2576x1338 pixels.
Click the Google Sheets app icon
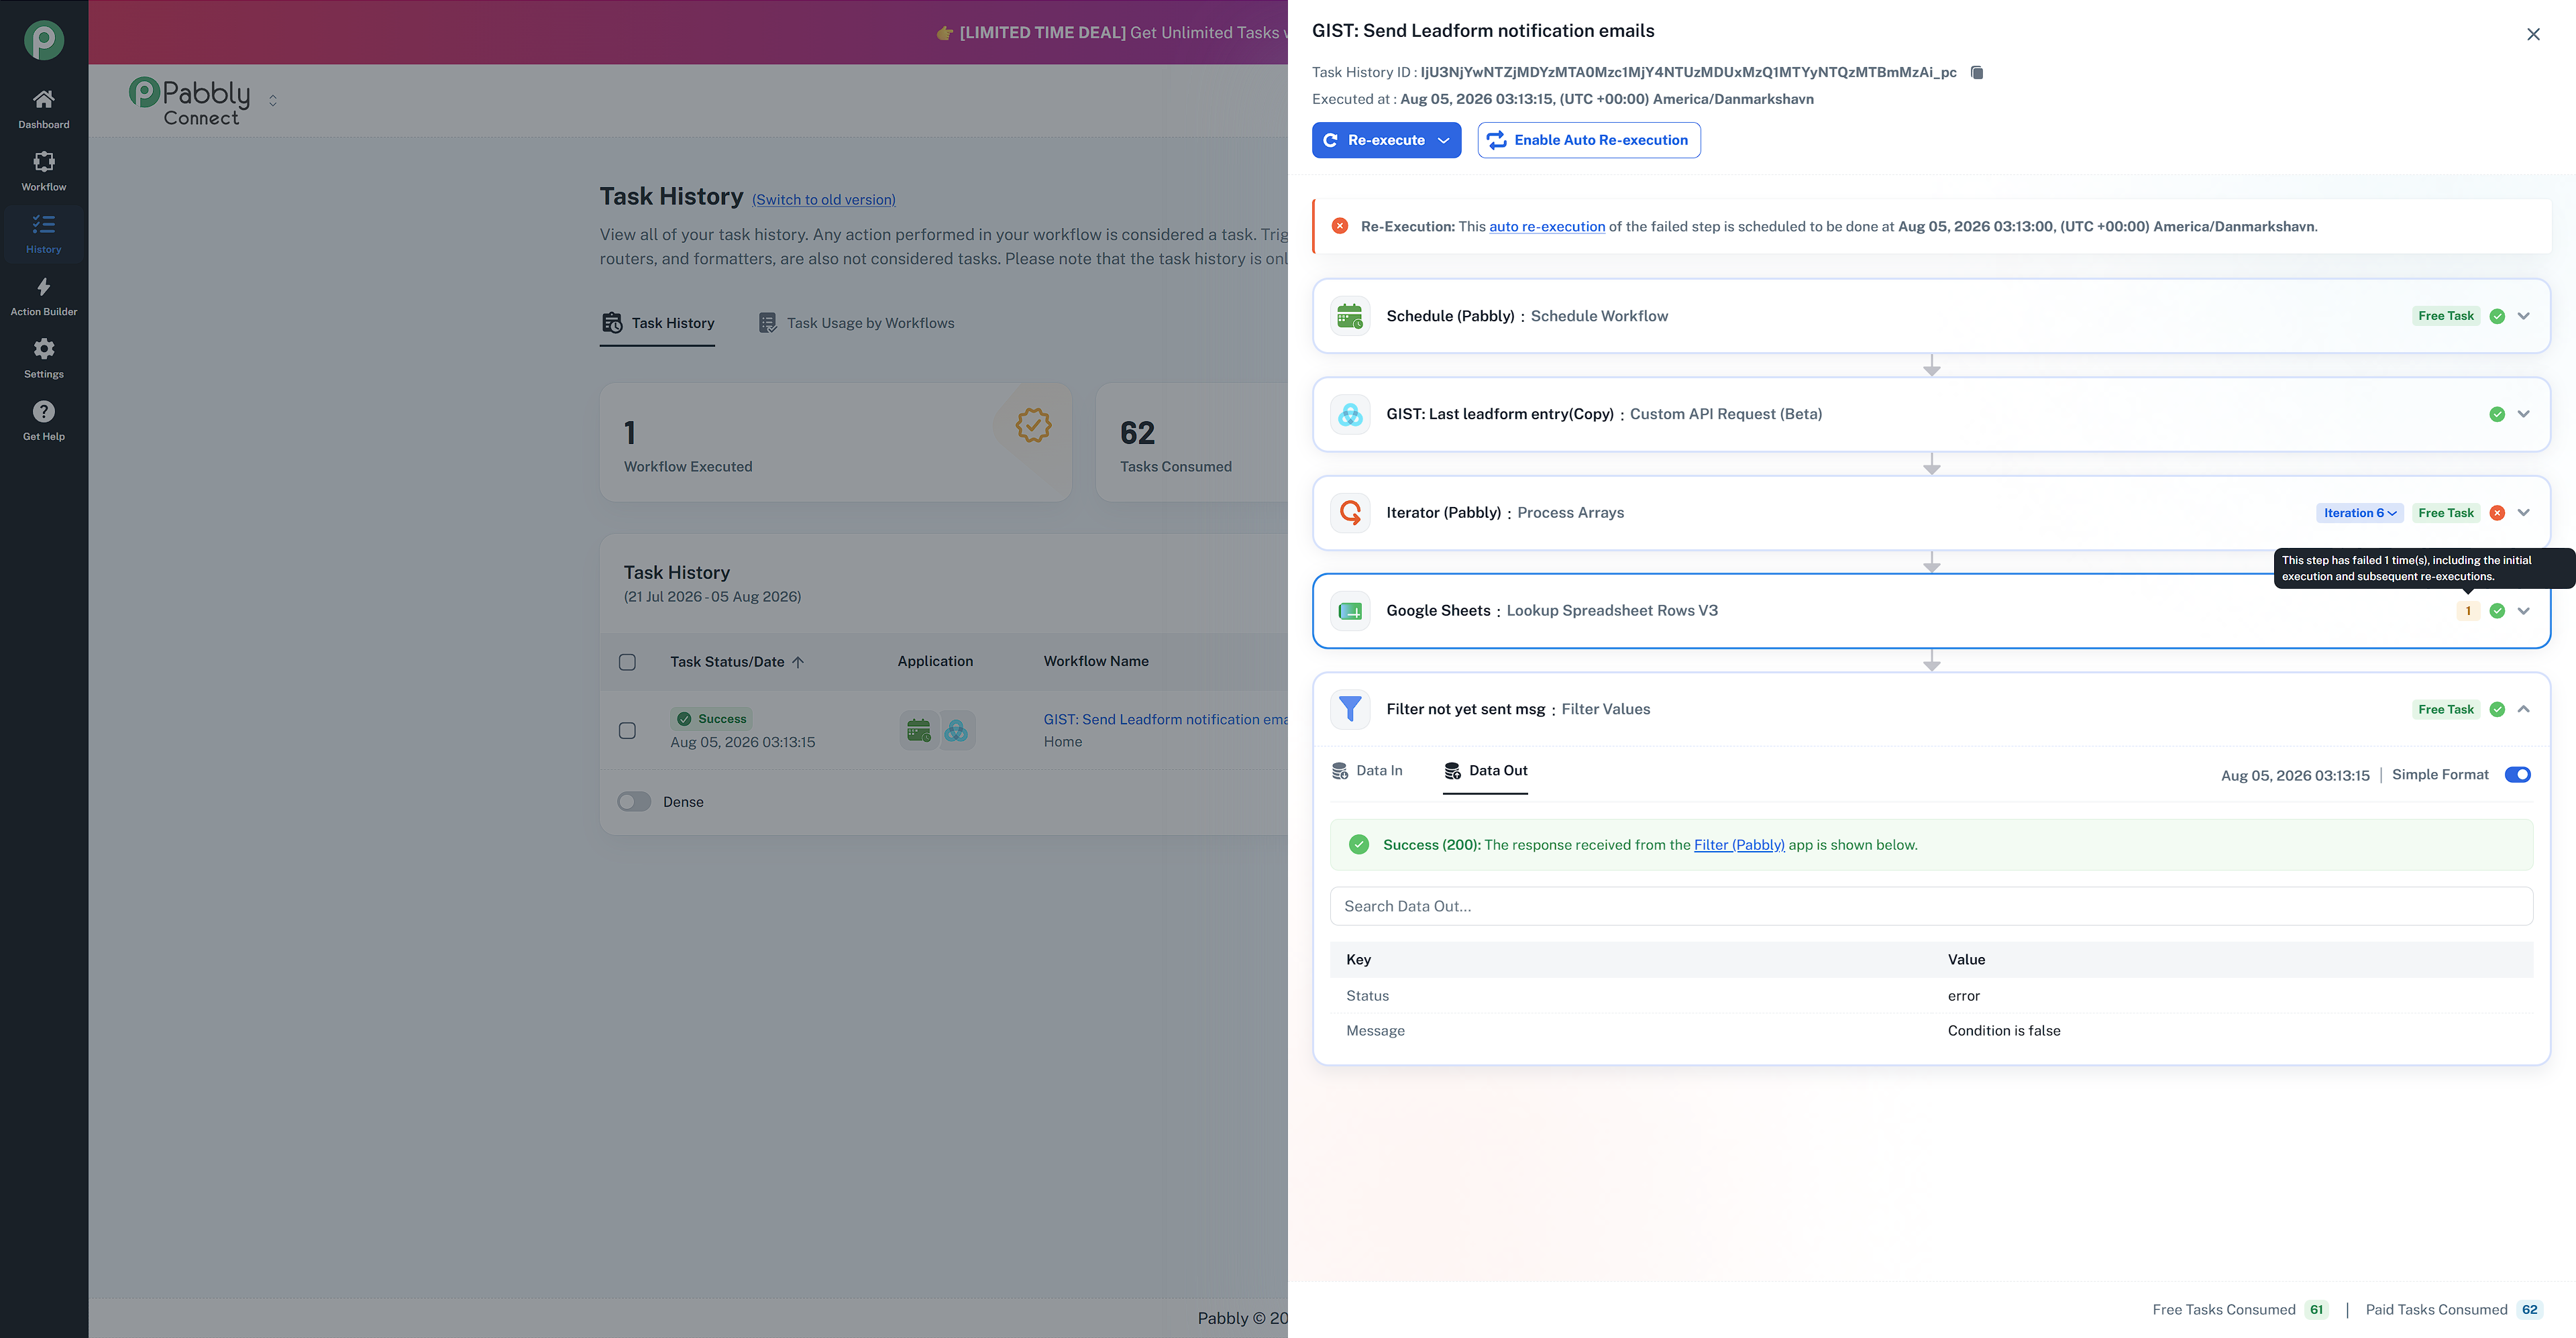[1350, 611]
